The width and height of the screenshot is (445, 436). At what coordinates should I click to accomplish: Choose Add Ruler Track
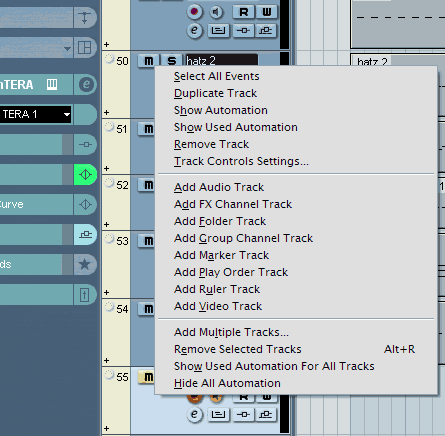(x=217, y=289)
